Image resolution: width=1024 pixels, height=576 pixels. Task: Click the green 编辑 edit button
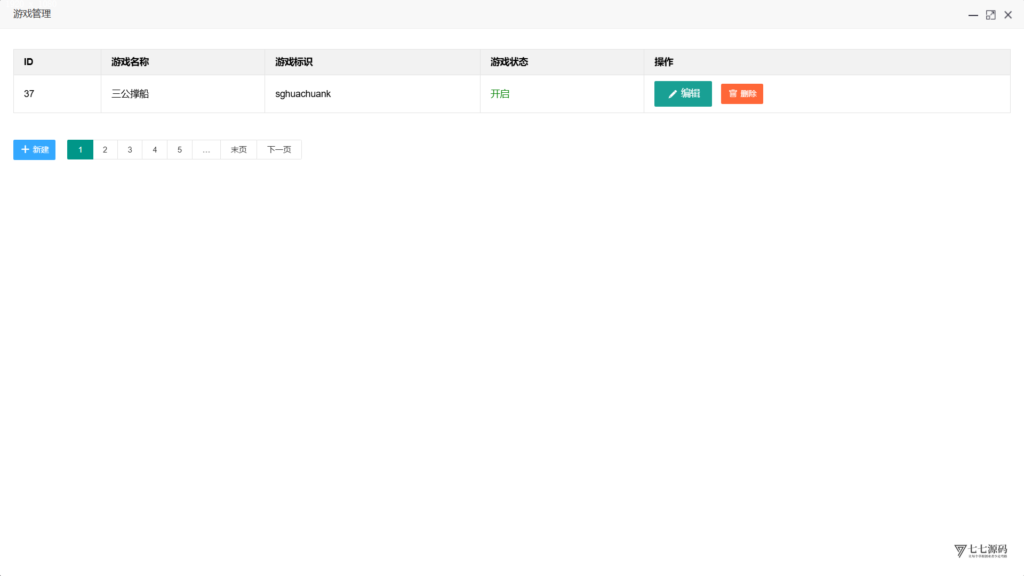pos(682,93)
